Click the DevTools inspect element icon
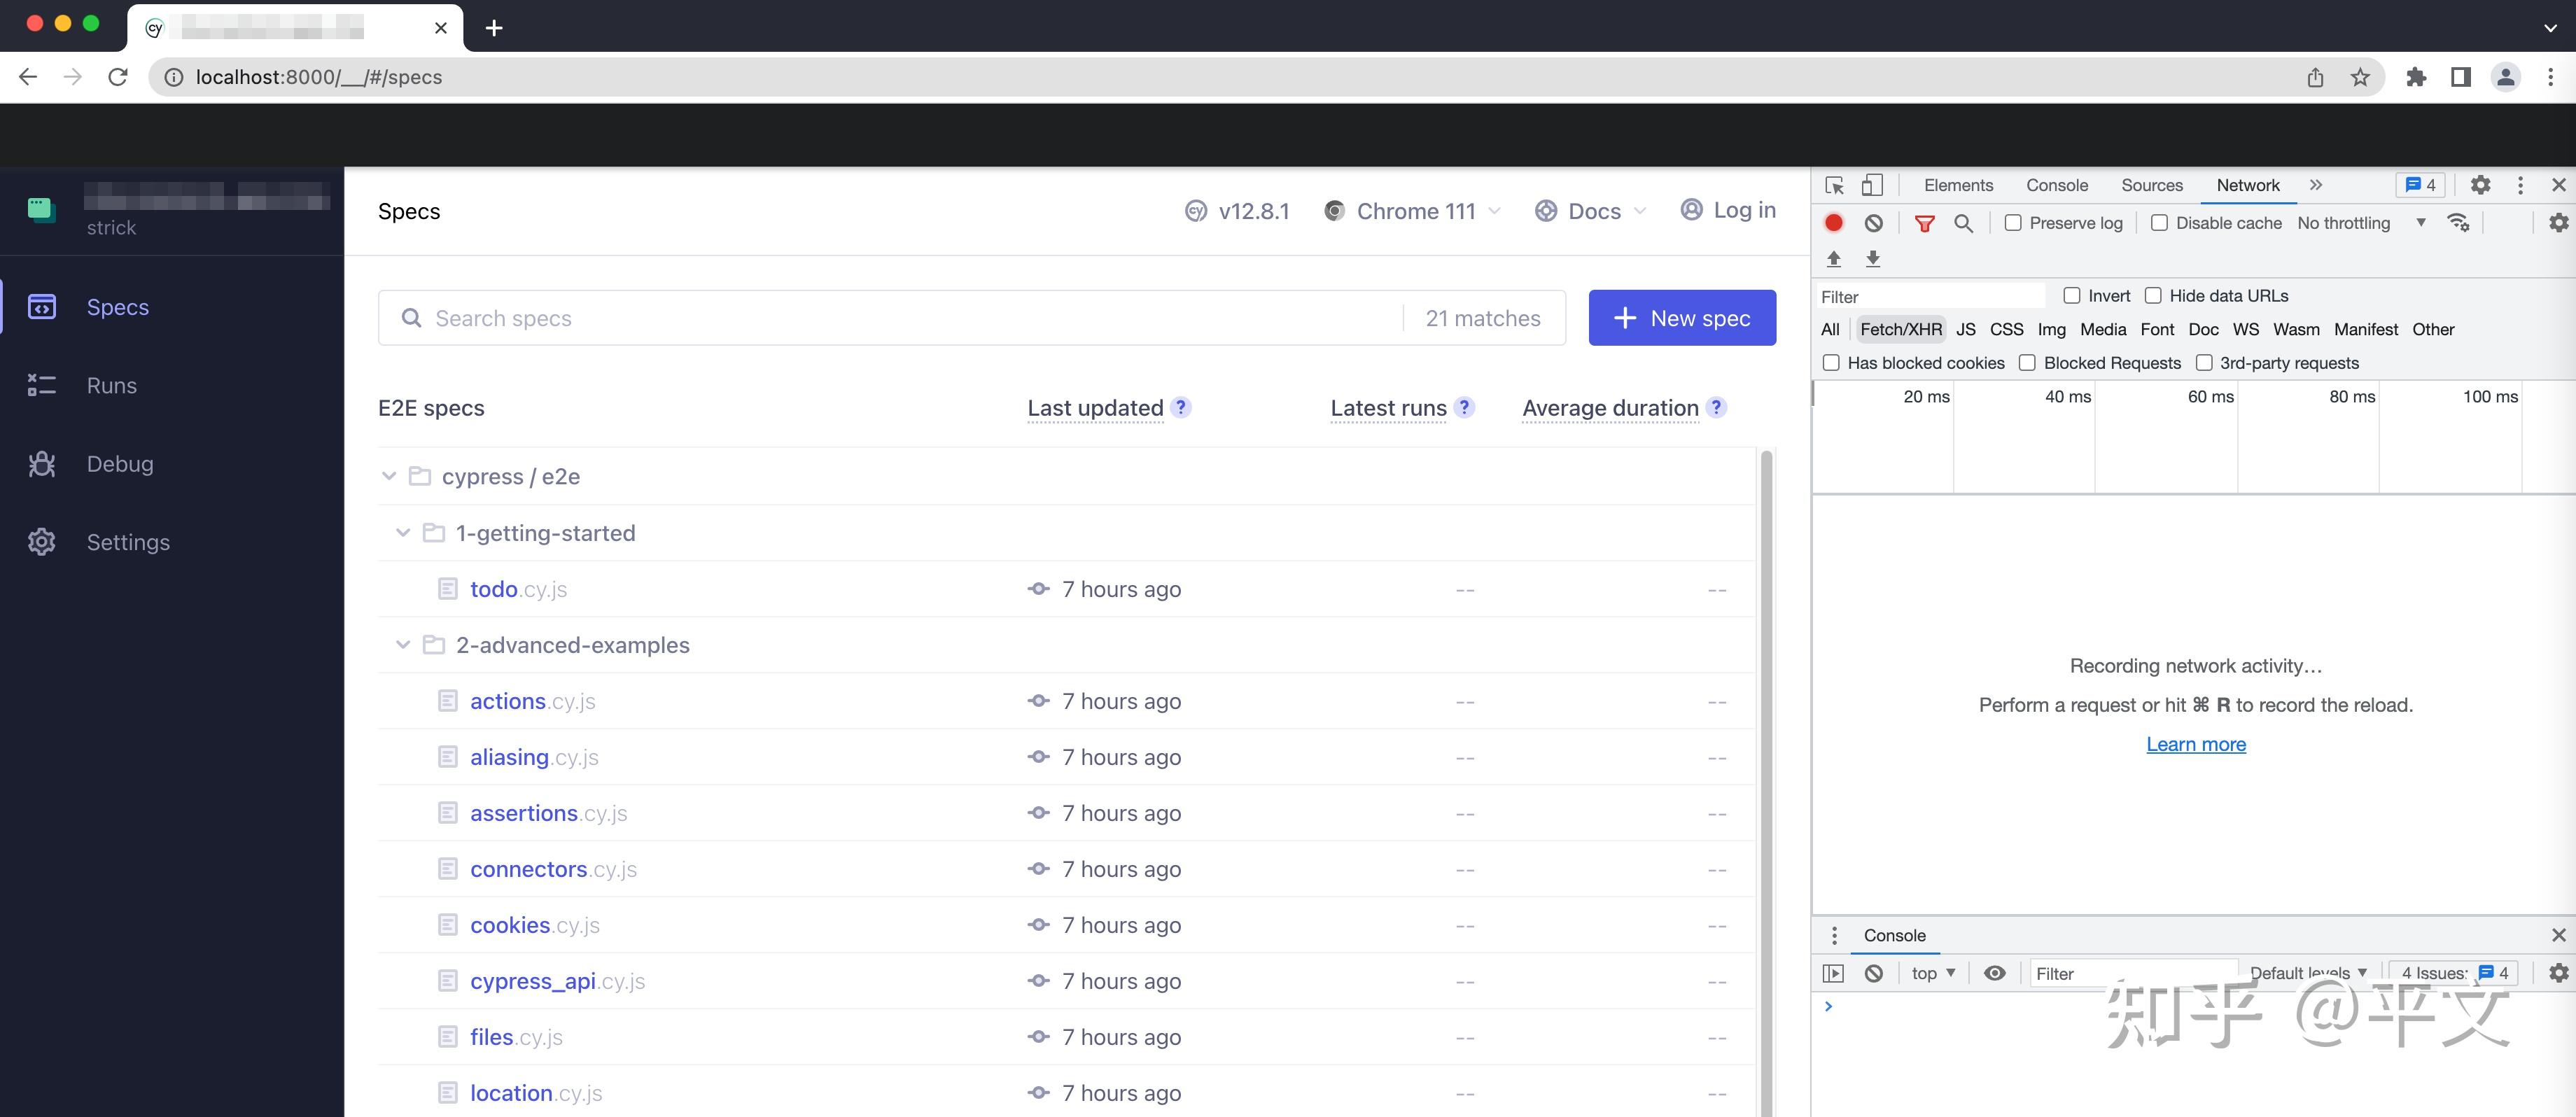The image size is (2576, 1117). click(x=1834, y=185)
